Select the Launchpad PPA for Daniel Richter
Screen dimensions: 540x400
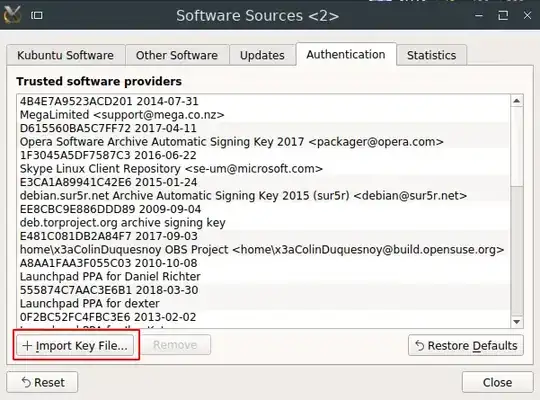click(x=264, y=270)
